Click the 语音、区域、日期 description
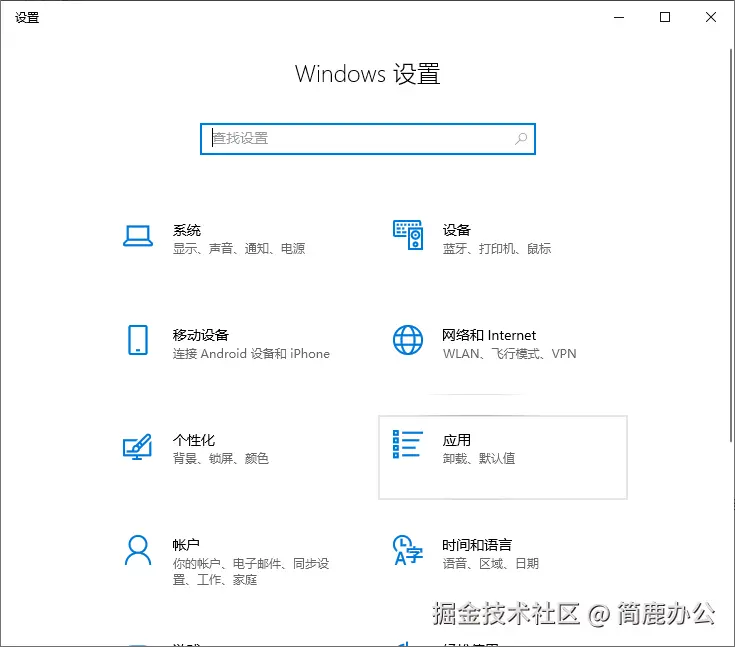 click(x=491, y=563)
